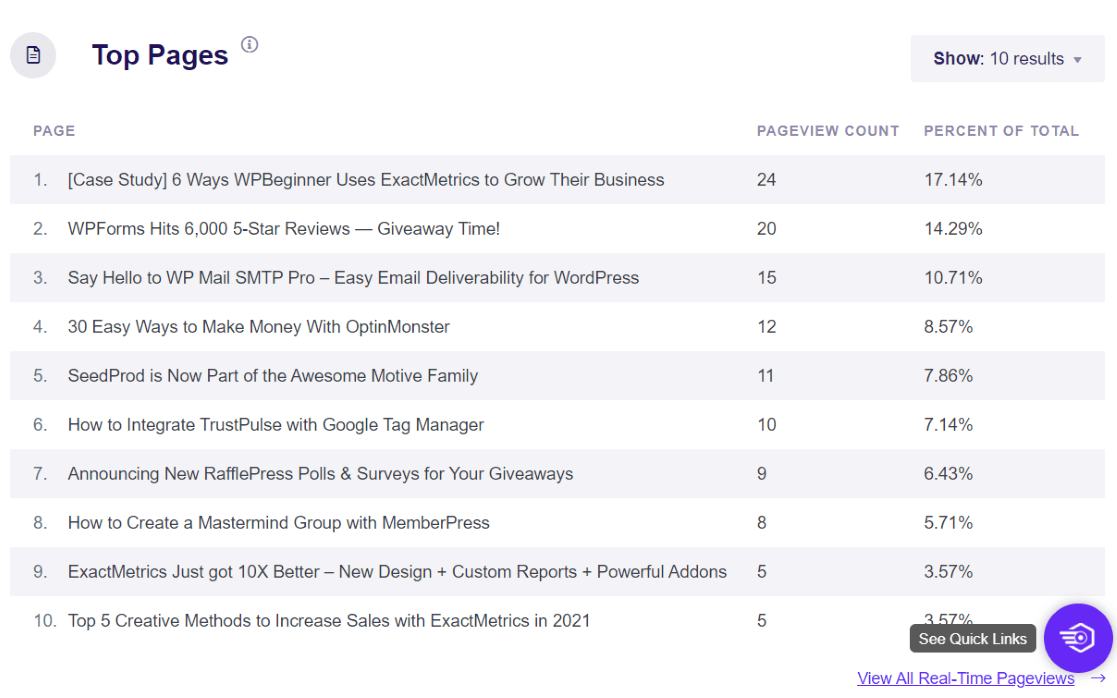Expand the Show 10 results dropdown
The width and height of the screenshot is (1117, 698).
pyautogui.click(x=1007, y=58)
